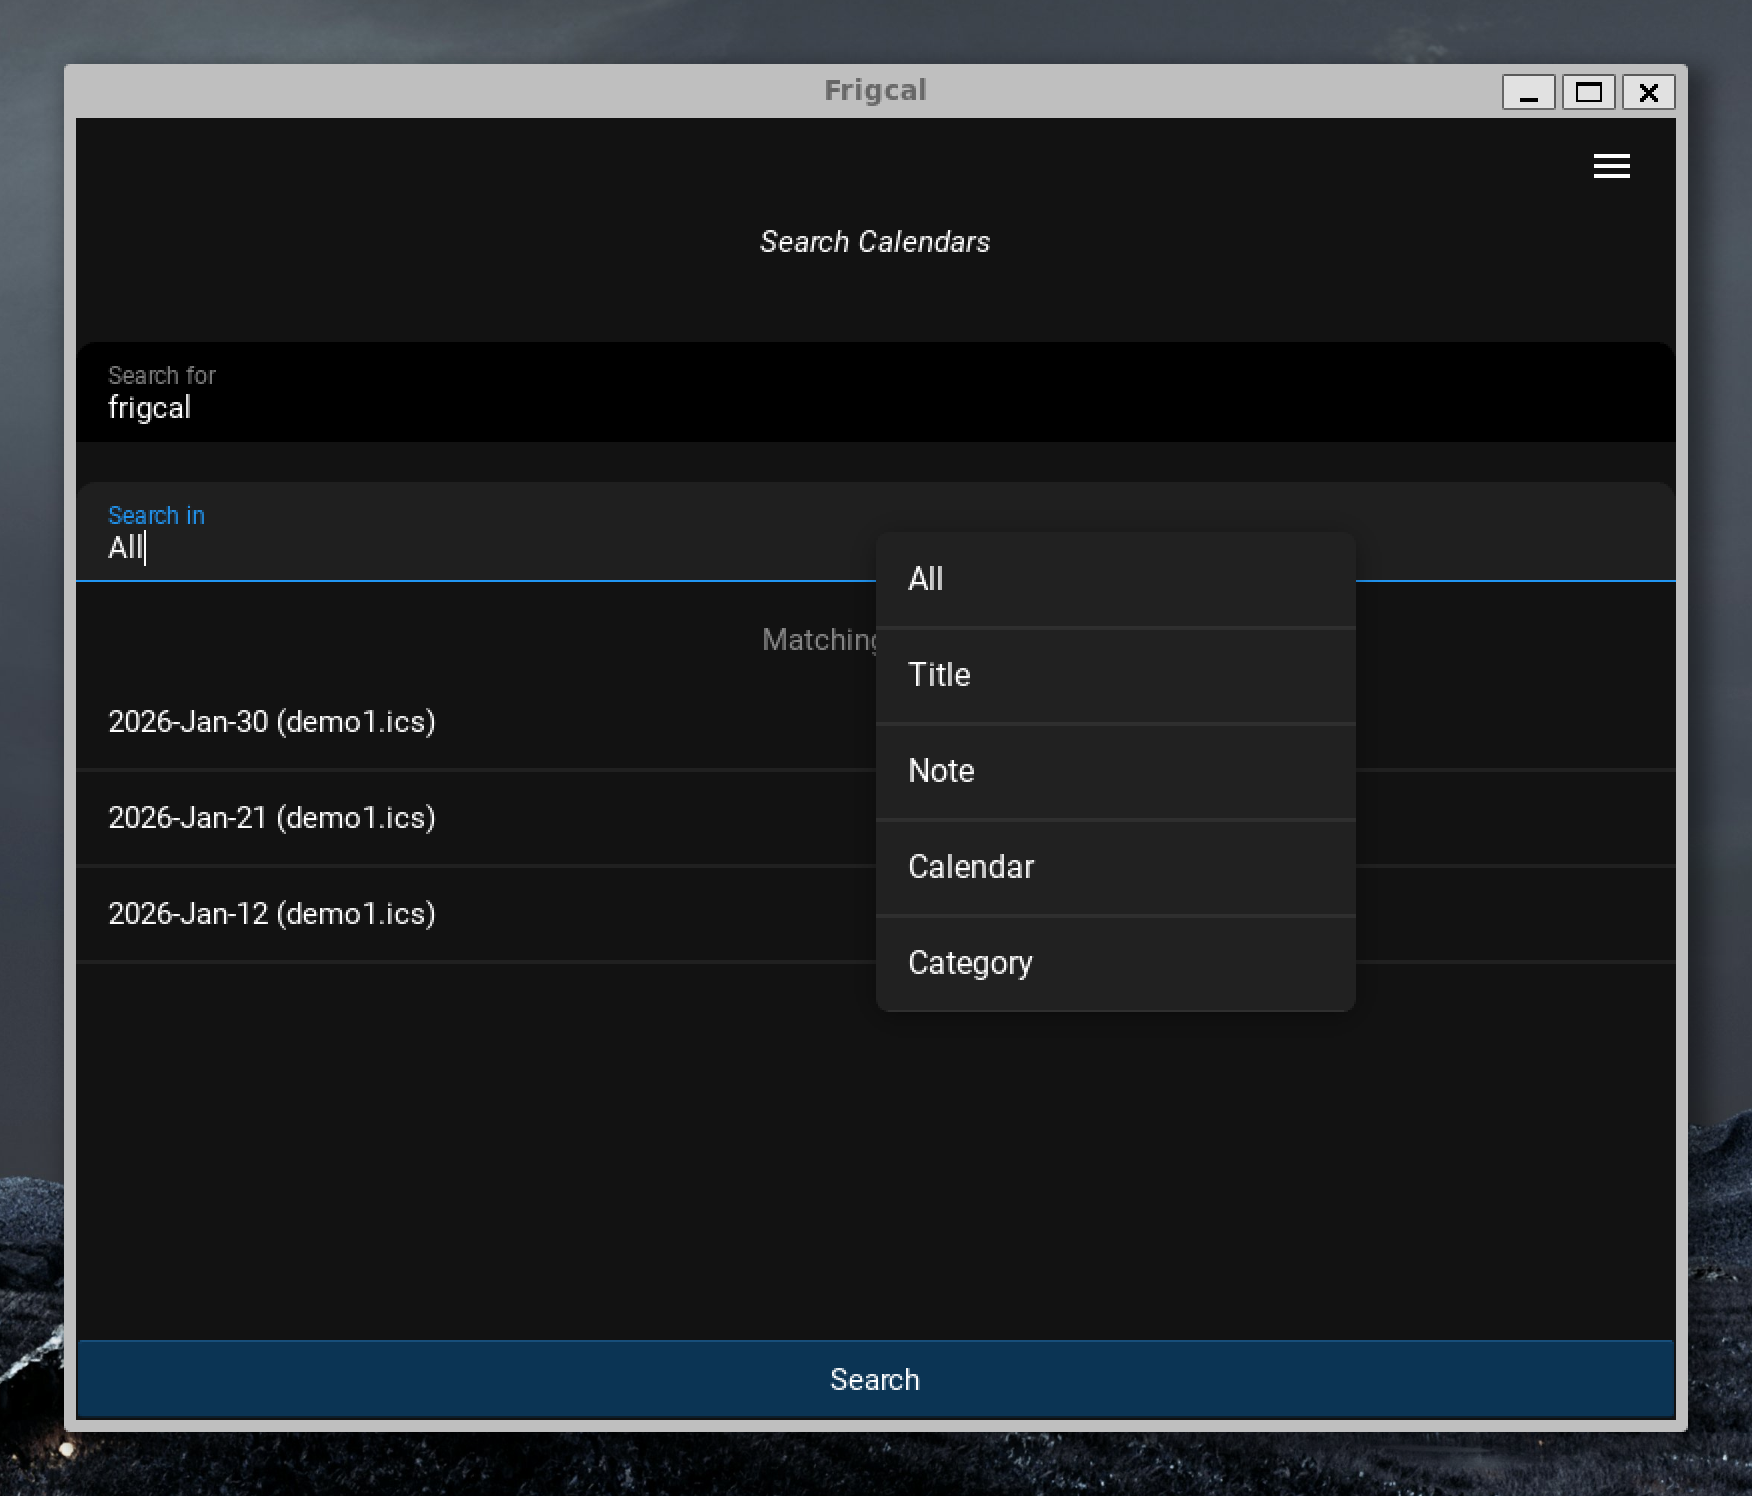Open the hamburger menu
This screenshot has width=1752, height=1496.
point(1611,166)
